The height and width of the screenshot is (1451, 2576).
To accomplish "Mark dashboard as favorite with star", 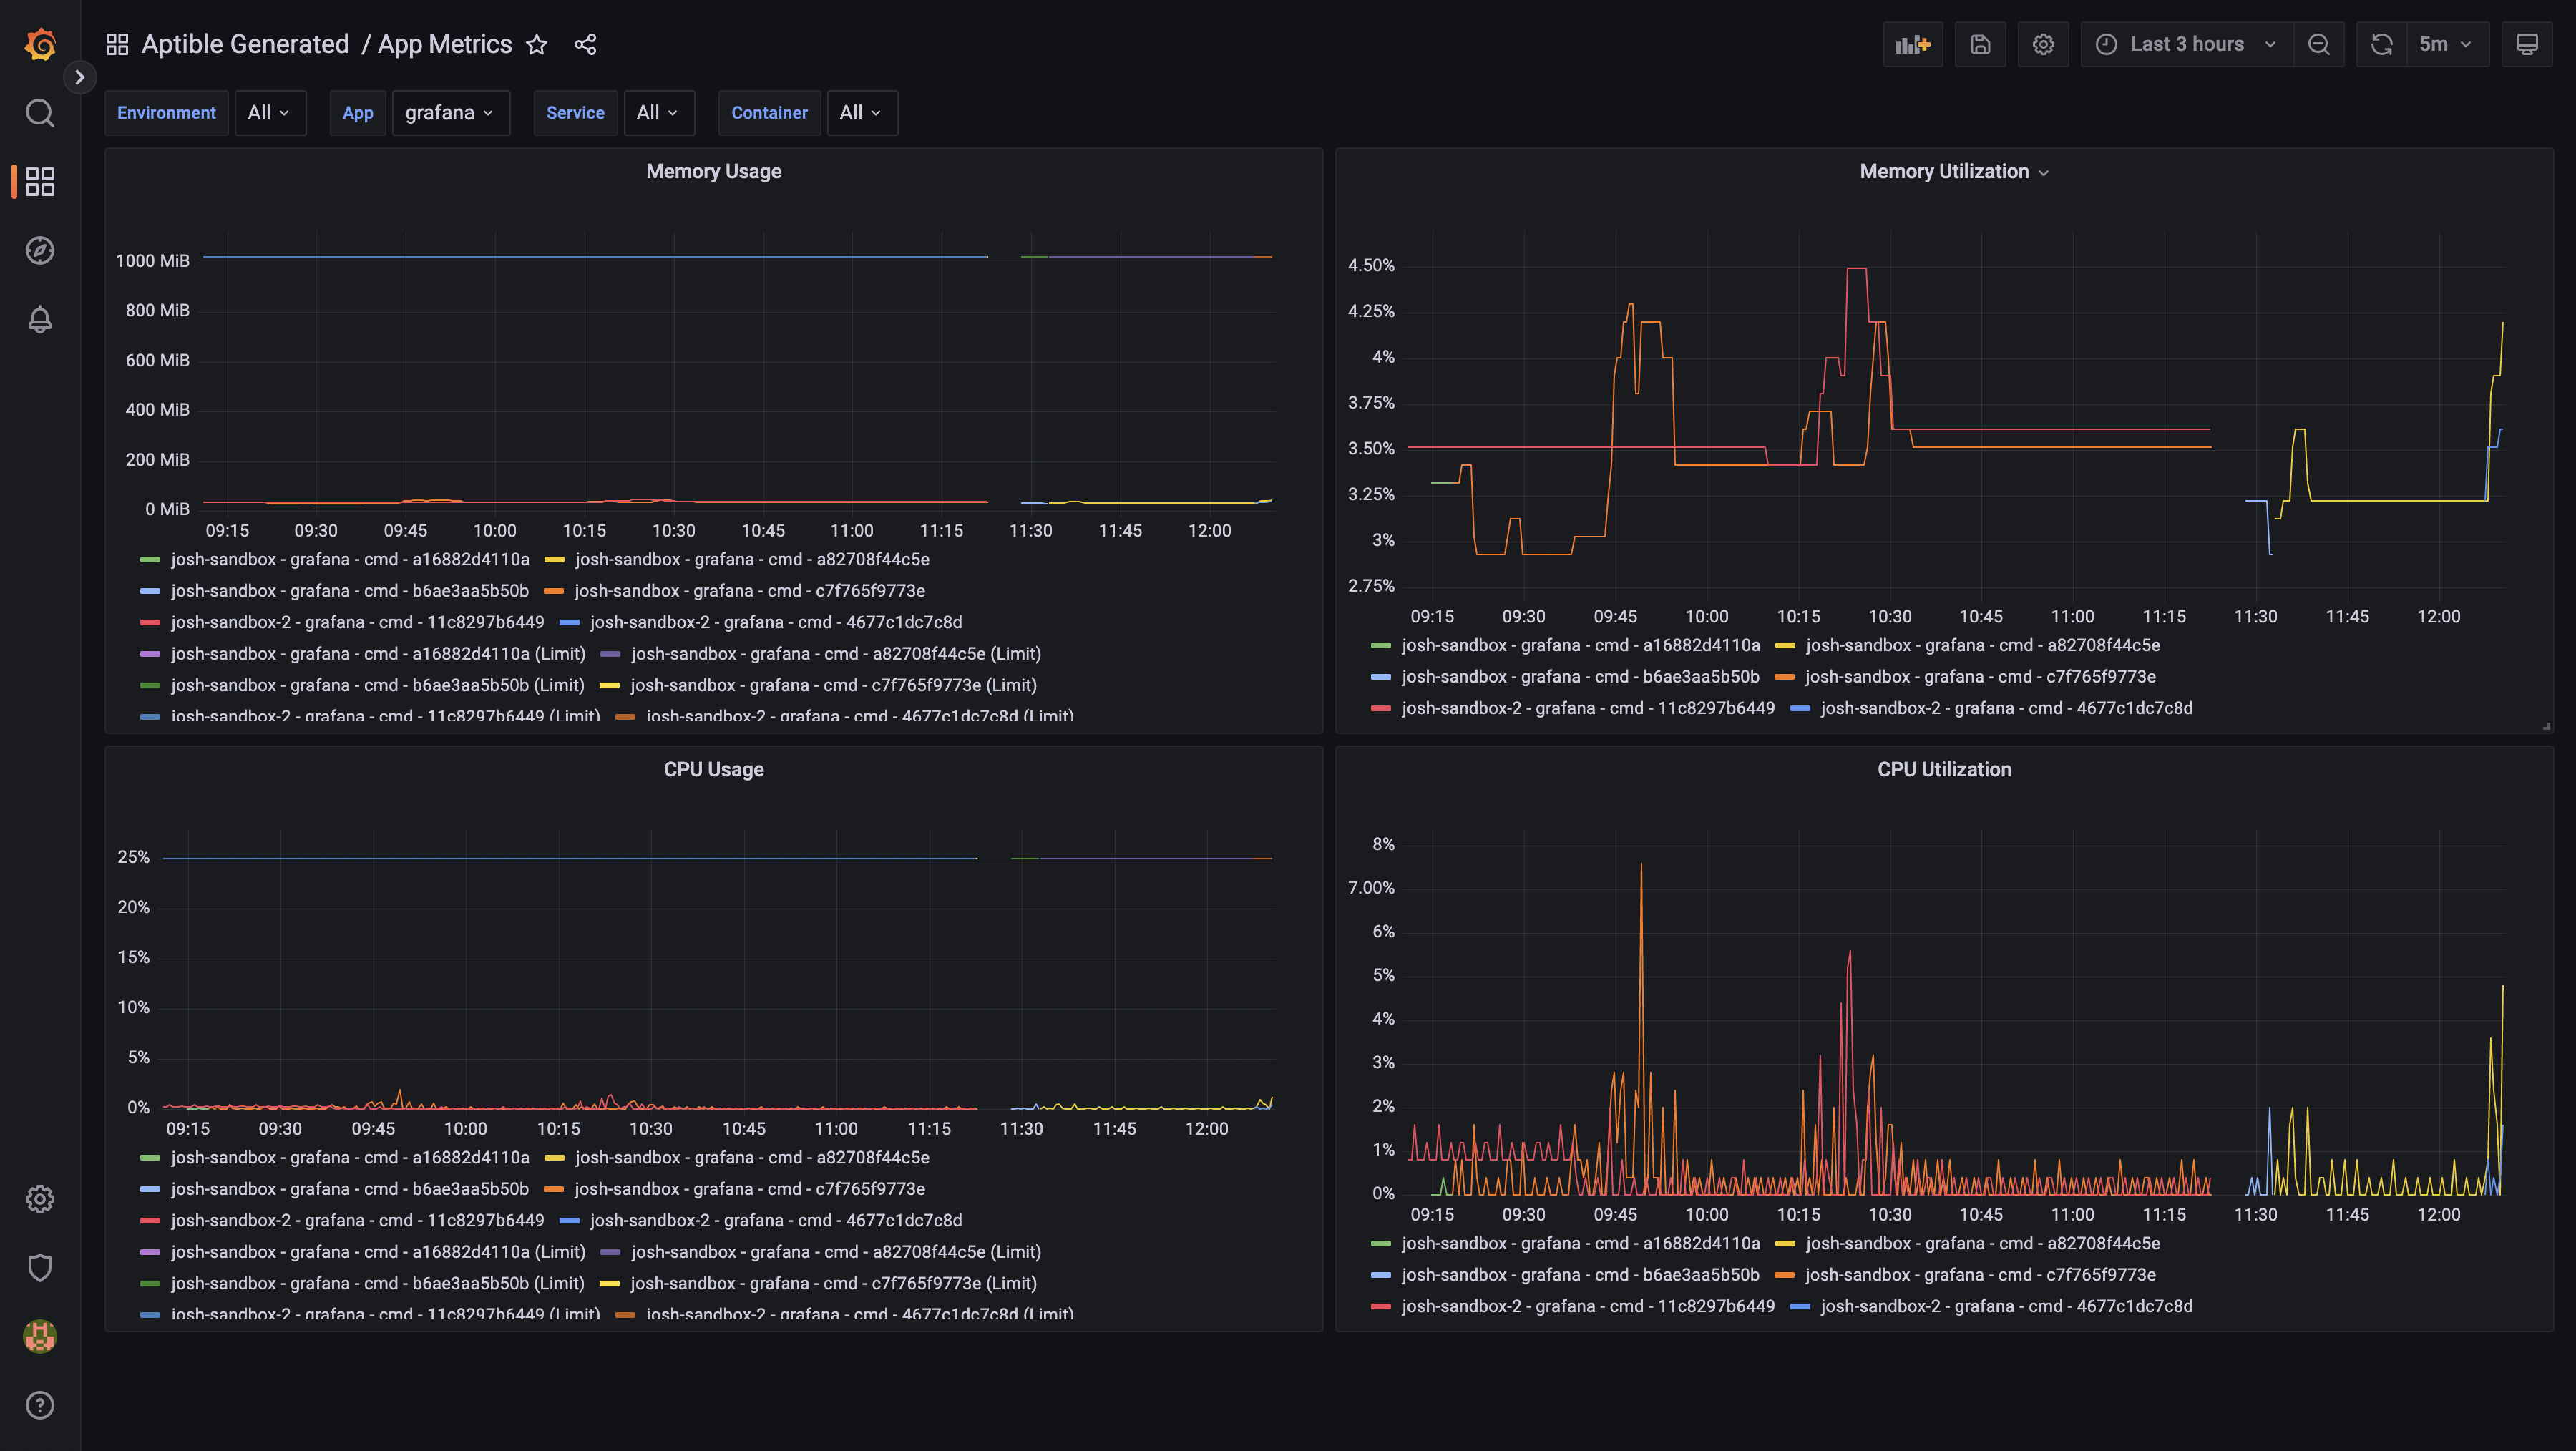I will (537, 44).
